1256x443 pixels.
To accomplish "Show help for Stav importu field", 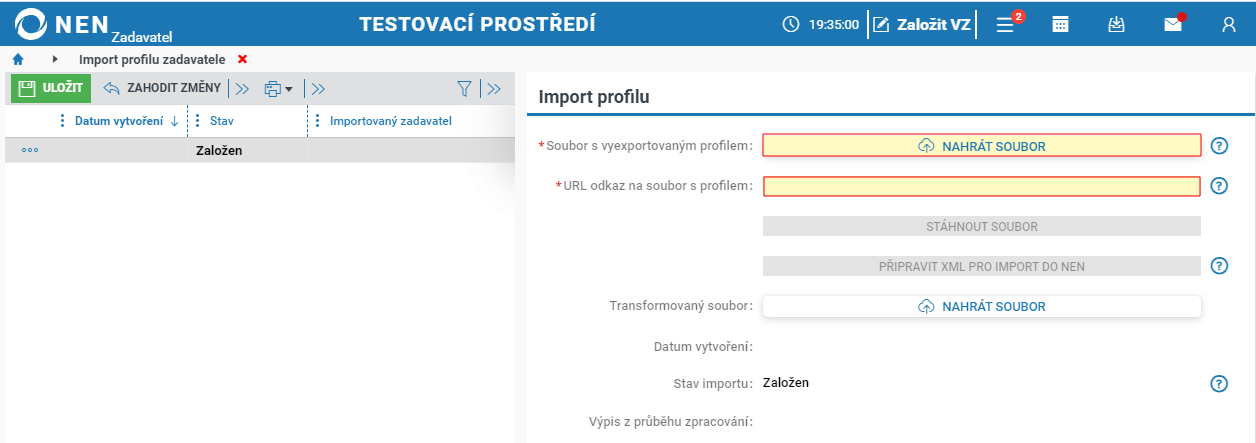I will click(1218, 384).
